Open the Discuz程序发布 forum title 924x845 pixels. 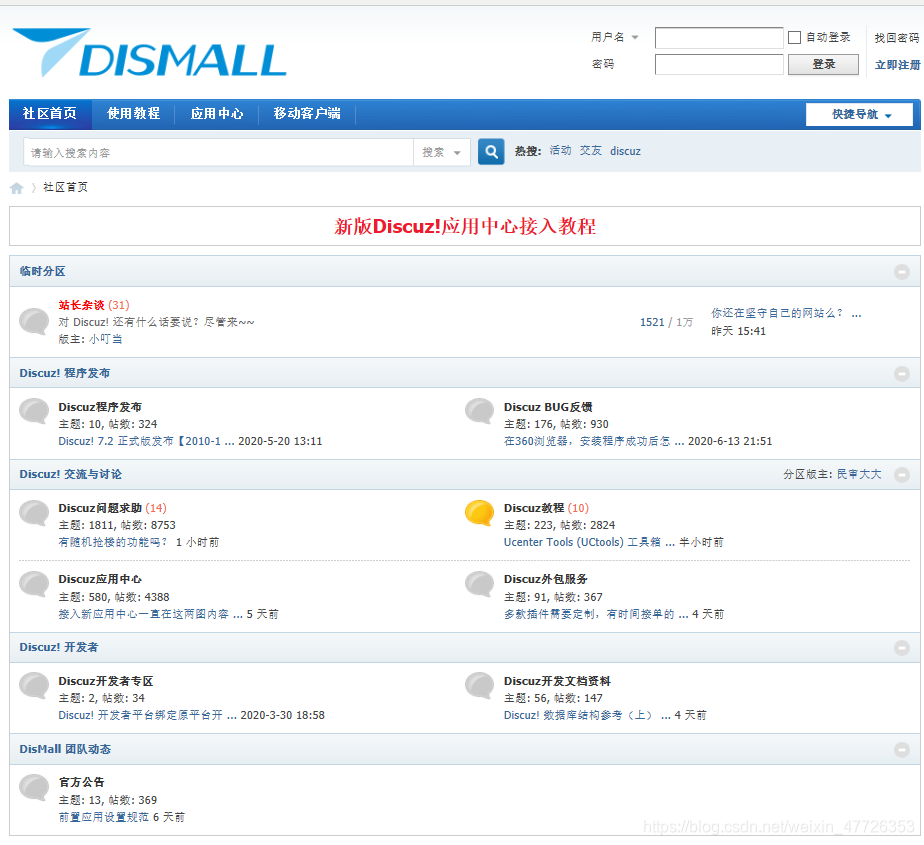click(100, 407)
